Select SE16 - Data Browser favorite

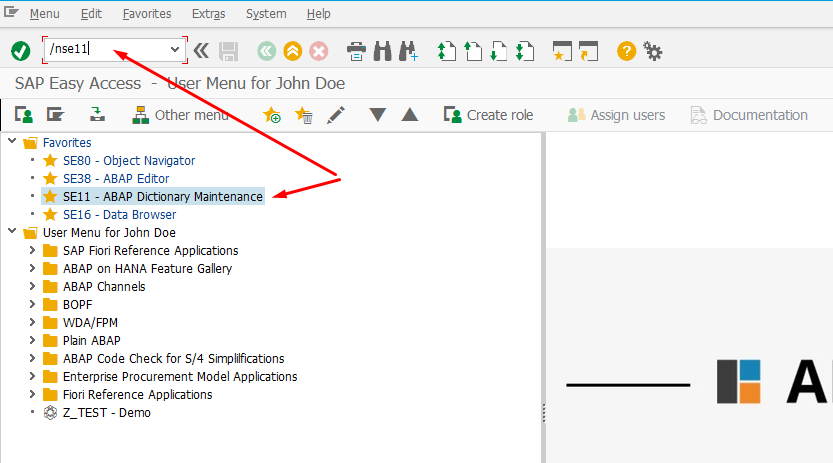pos(120,215)
